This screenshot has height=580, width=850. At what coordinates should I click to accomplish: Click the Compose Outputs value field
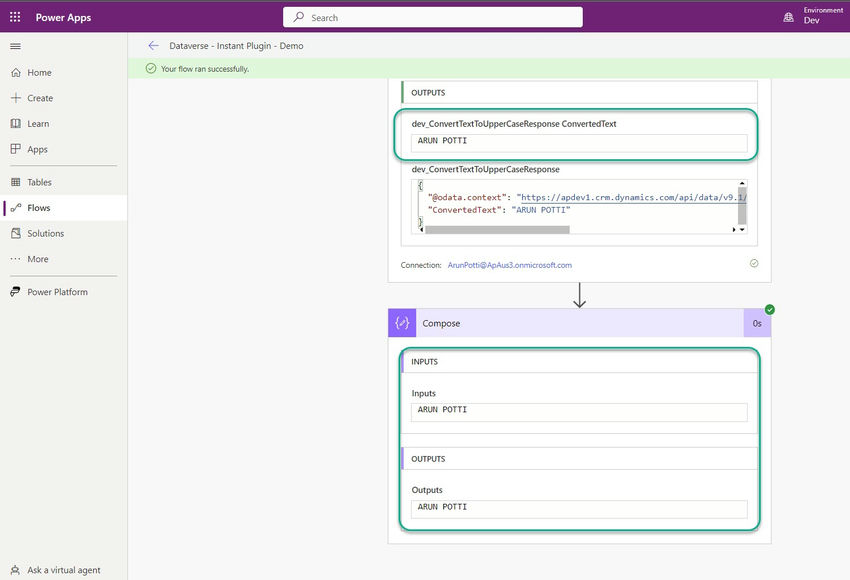[x=579, y=509]
